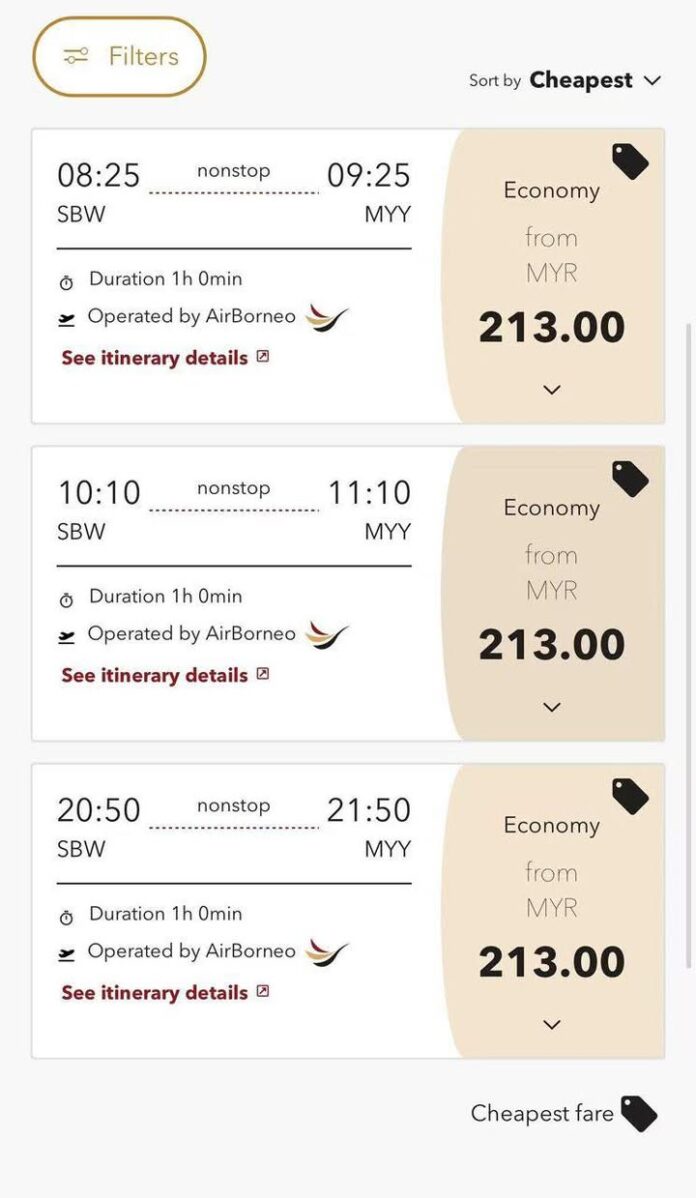Expand Economy fare for 08:25 flight
Image resolution: width=696 pixels, height=1198 pixels.
[x=552, y=389]
